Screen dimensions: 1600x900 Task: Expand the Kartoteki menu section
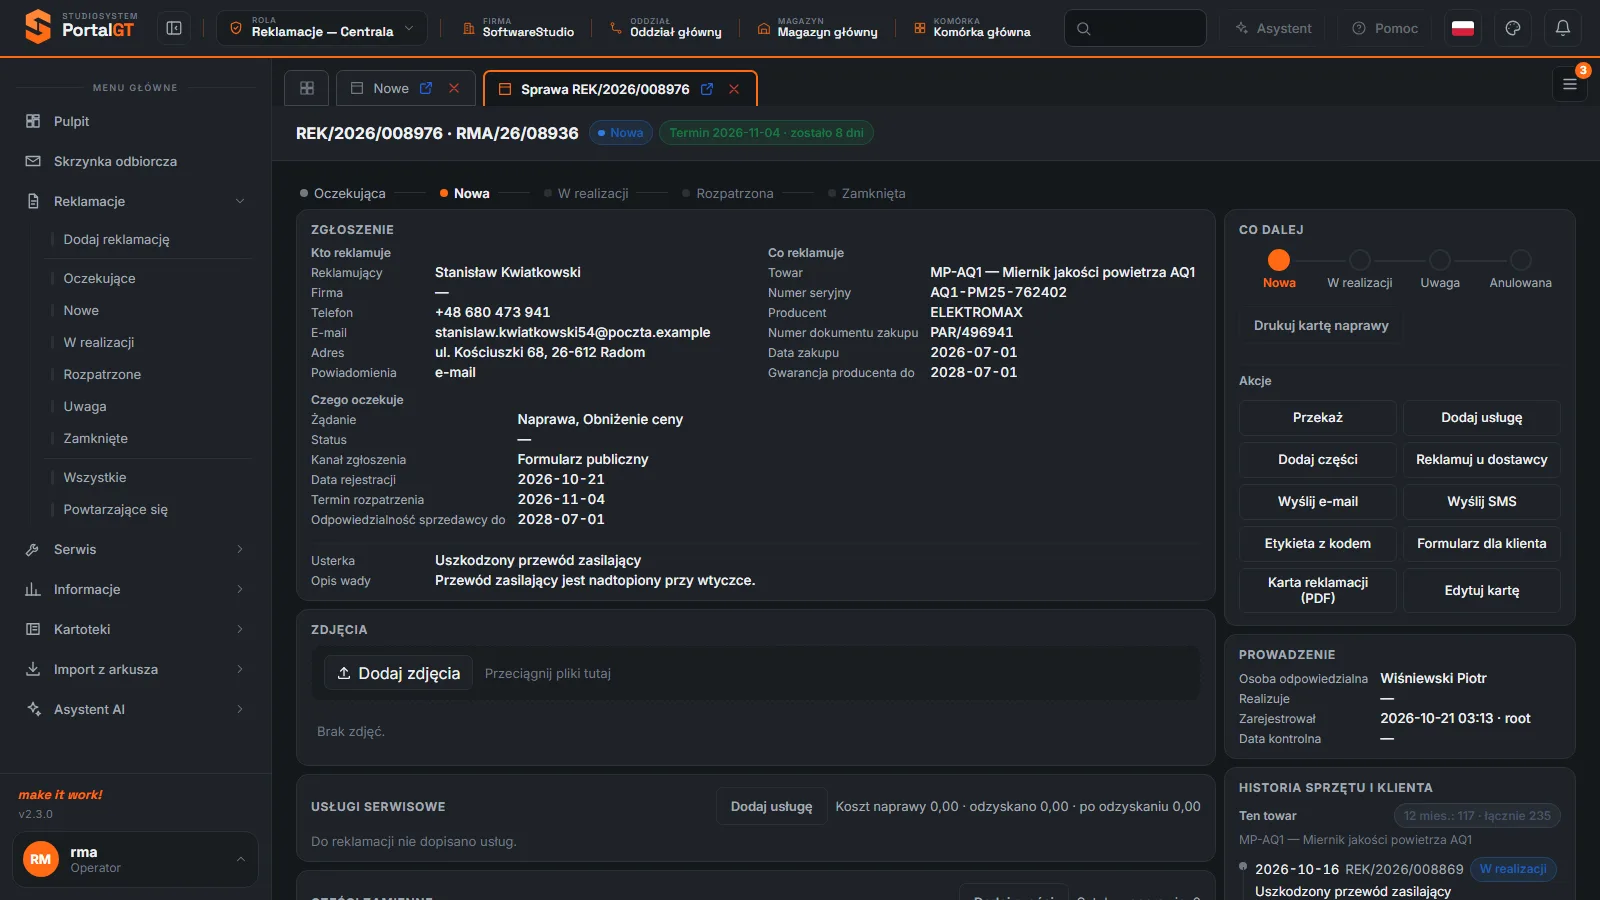point(136,629)
